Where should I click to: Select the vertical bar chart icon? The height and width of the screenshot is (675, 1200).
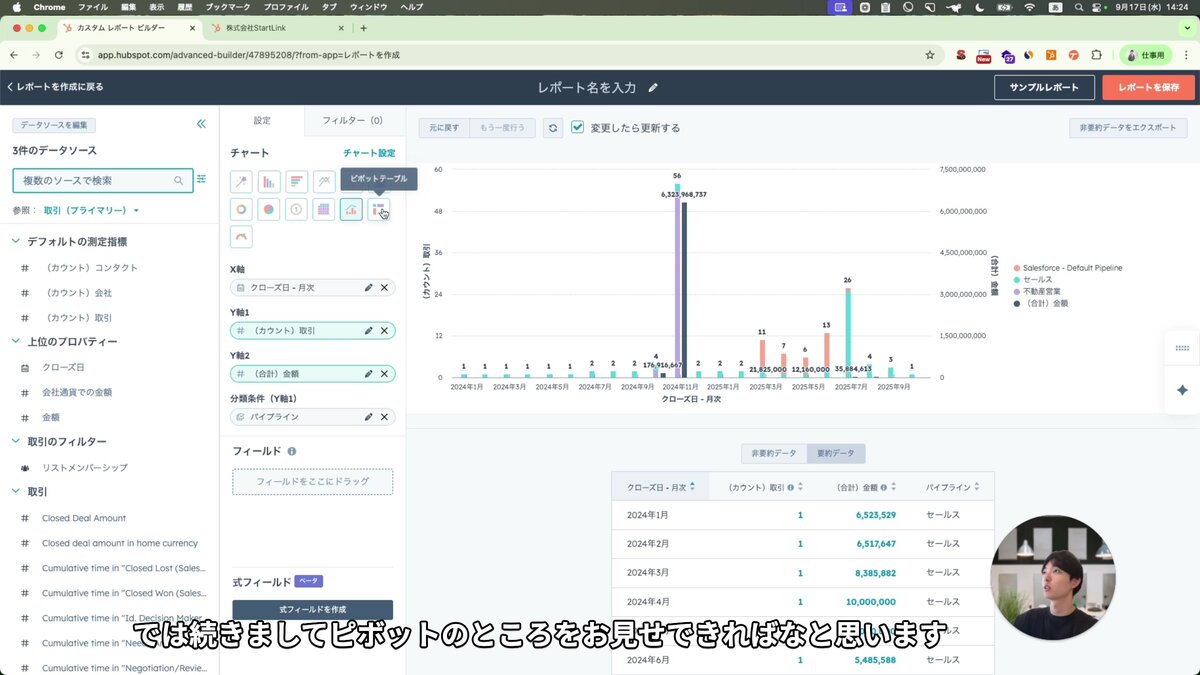[269, 181]
